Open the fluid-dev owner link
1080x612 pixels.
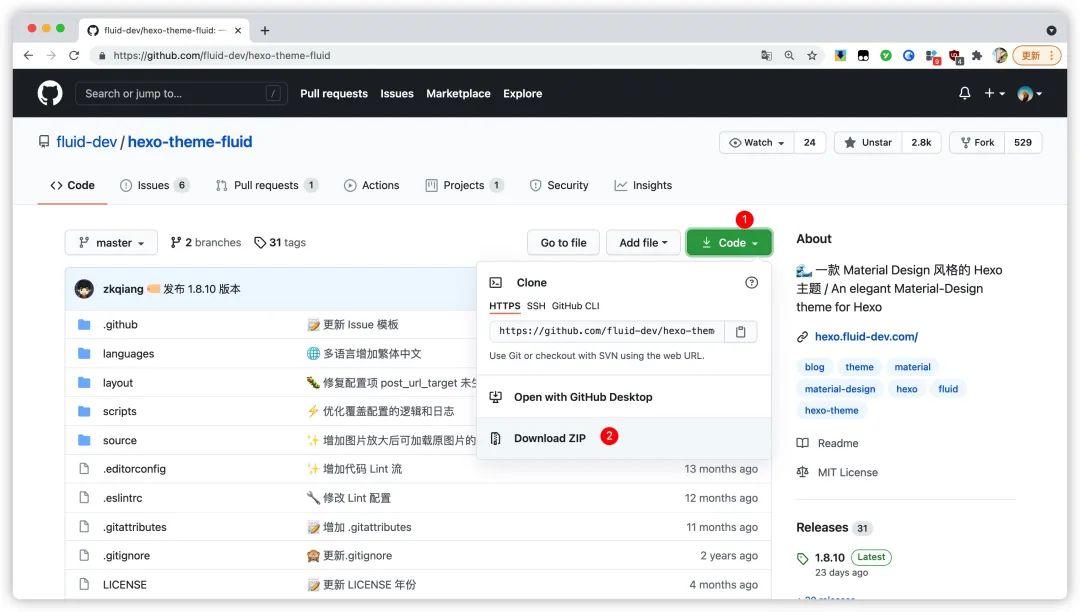(87, 142)
